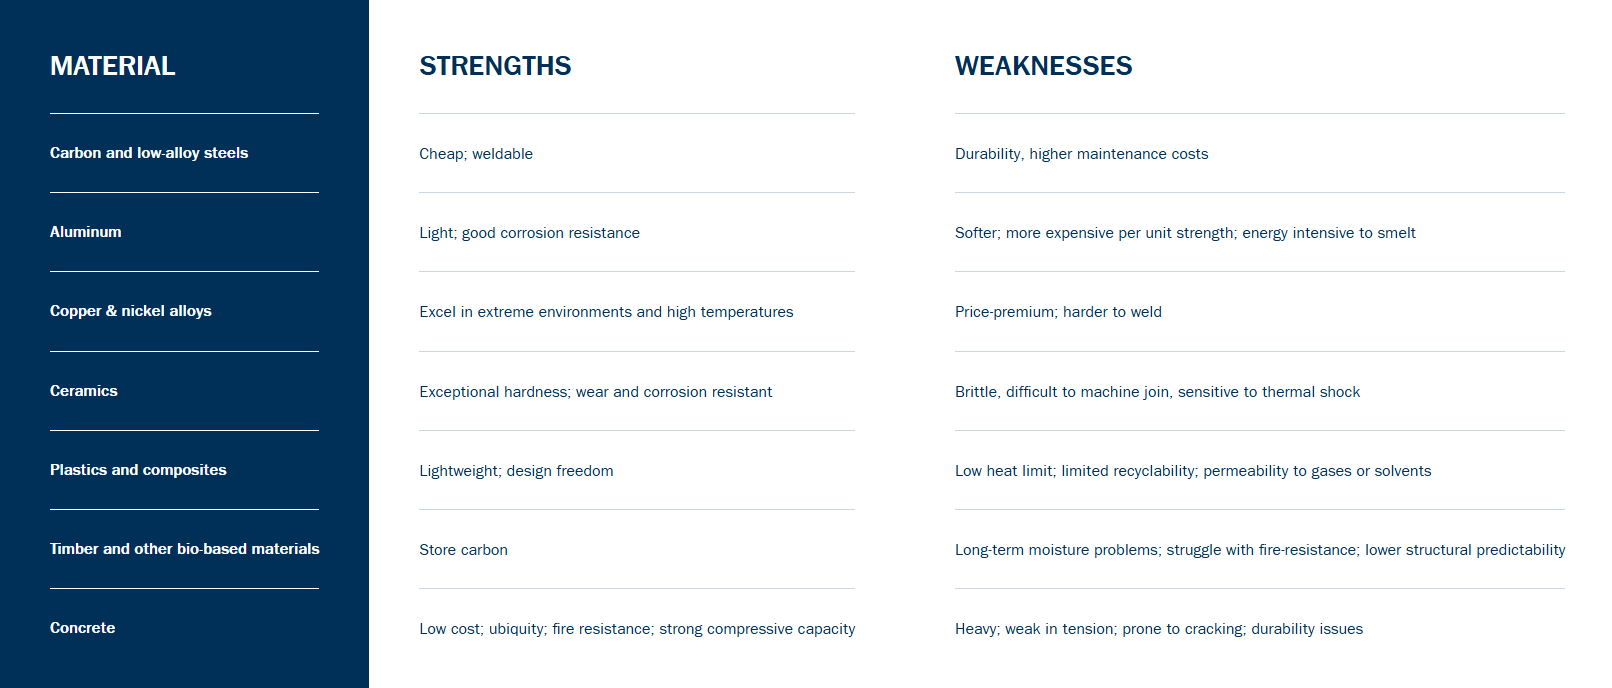Click "Low heat limit" weaknesses cell
Image resolution: width=1612 pixels, height=688 pixels.
click(1192, 471)
